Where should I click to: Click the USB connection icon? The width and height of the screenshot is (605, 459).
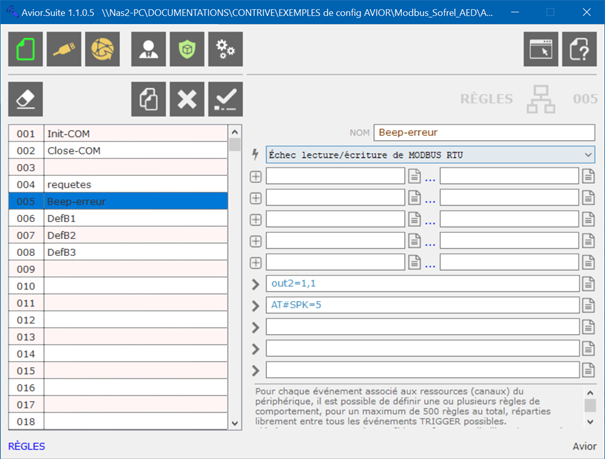tap(64, 49)
